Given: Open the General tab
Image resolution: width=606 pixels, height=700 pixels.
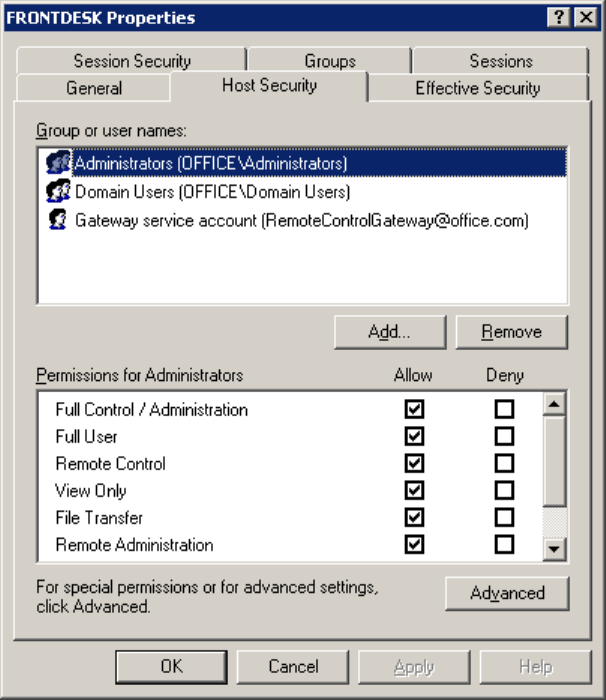Looking at the screenshot, I should [x=94, y=88].
